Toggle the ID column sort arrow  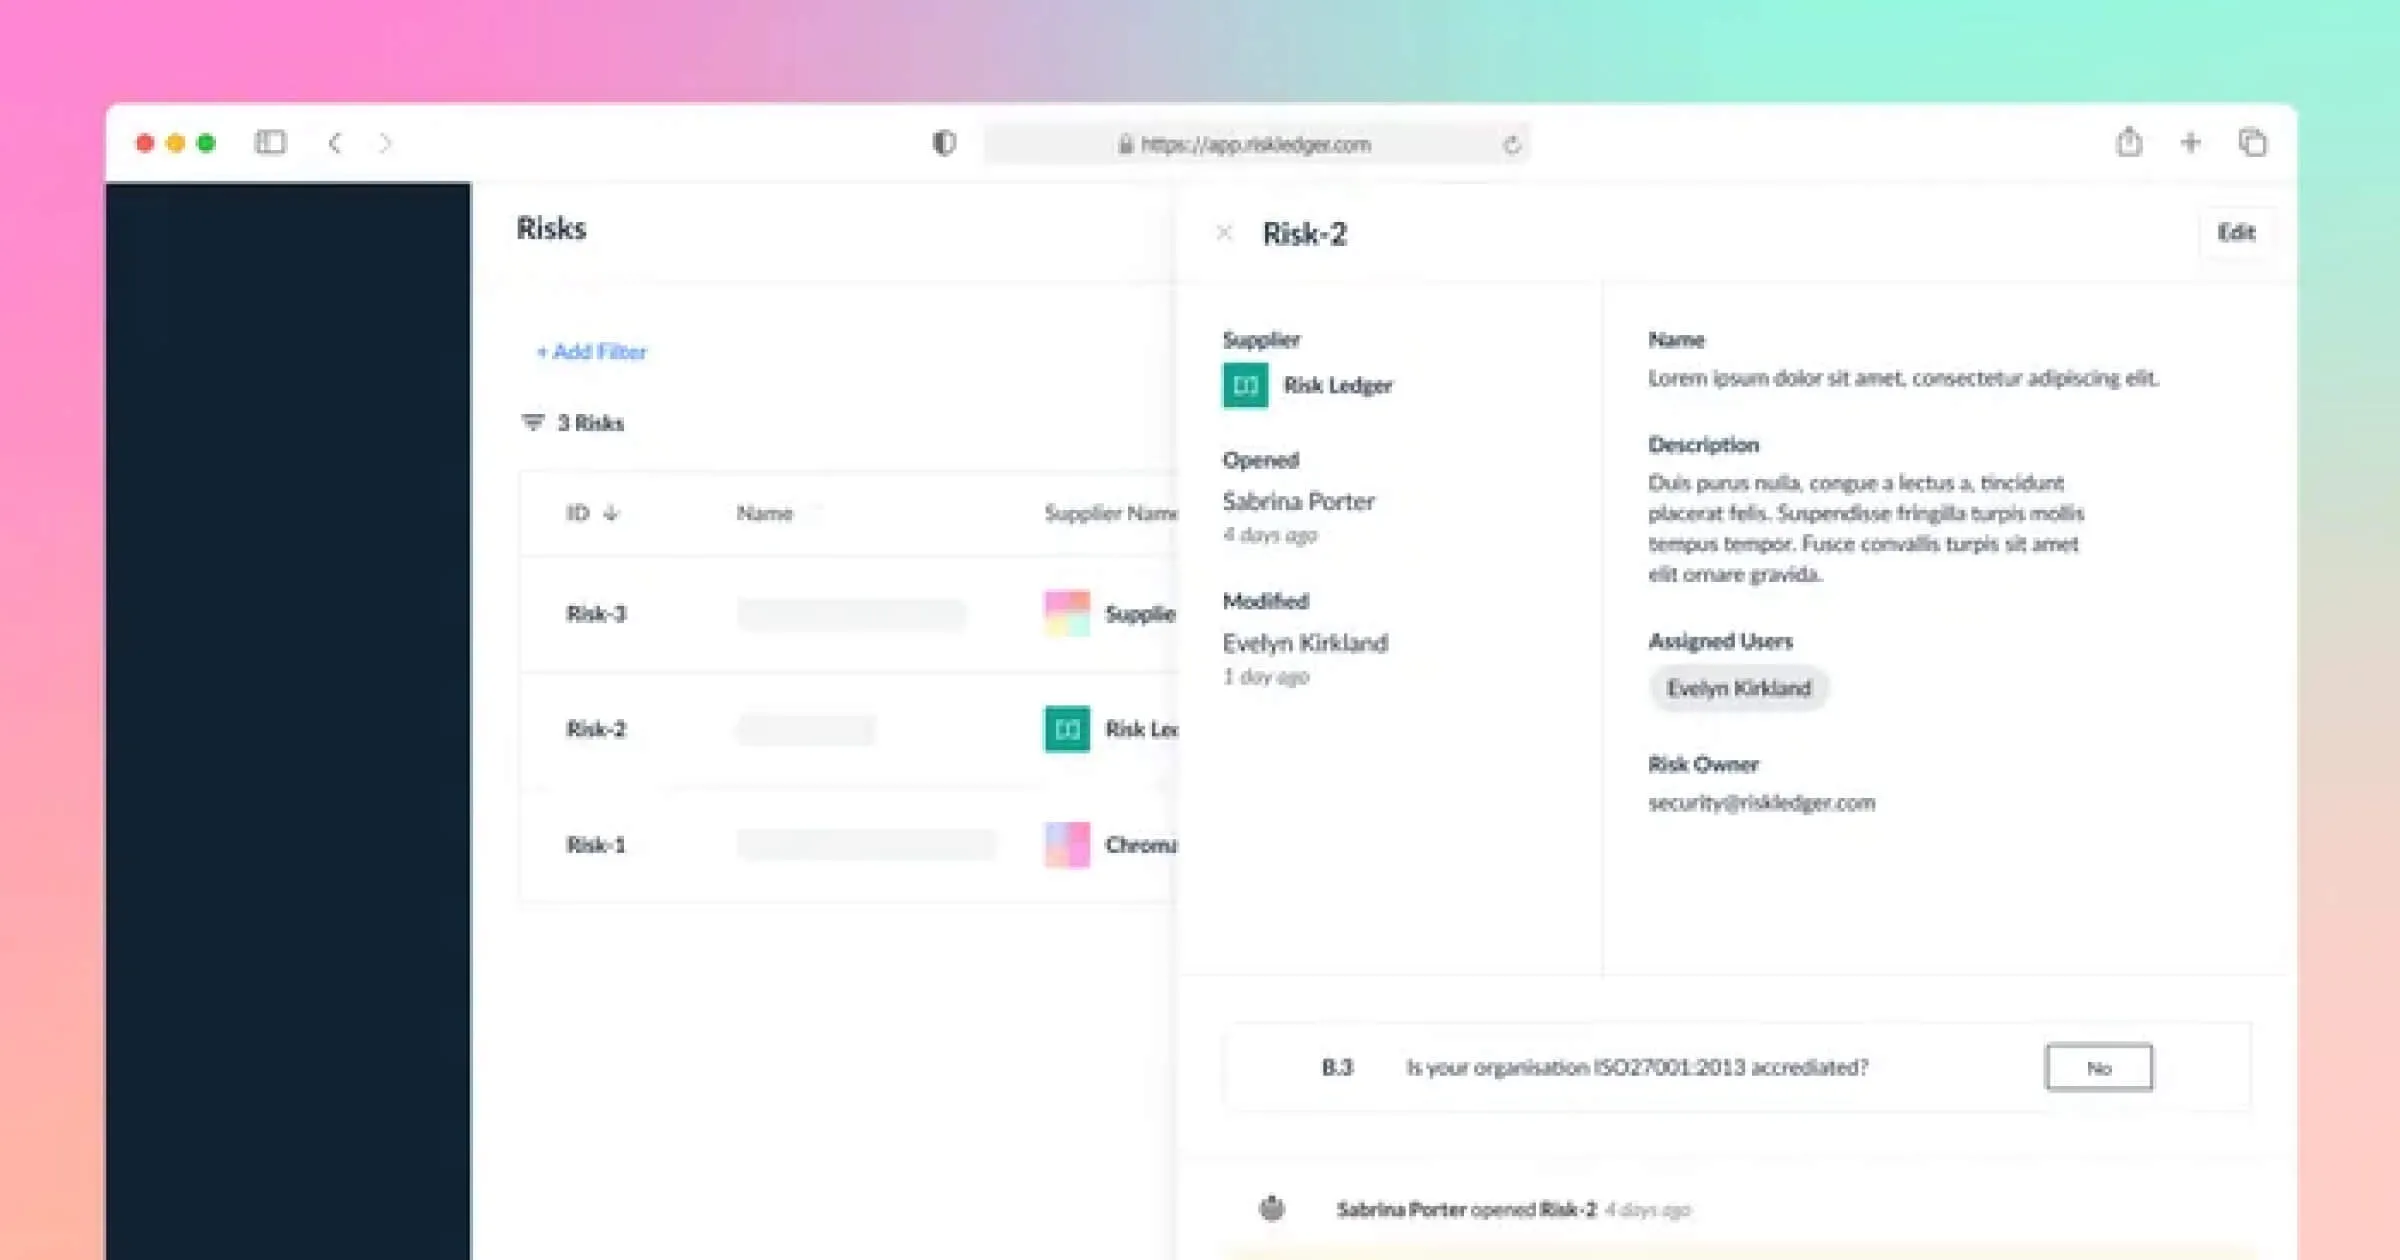(x=611, y=513)
